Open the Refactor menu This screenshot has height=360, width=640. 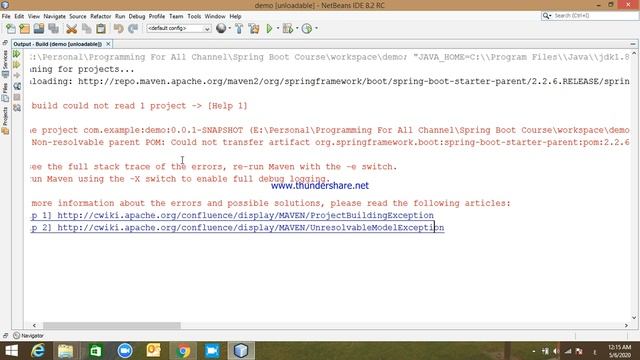(x=100, y=16)
